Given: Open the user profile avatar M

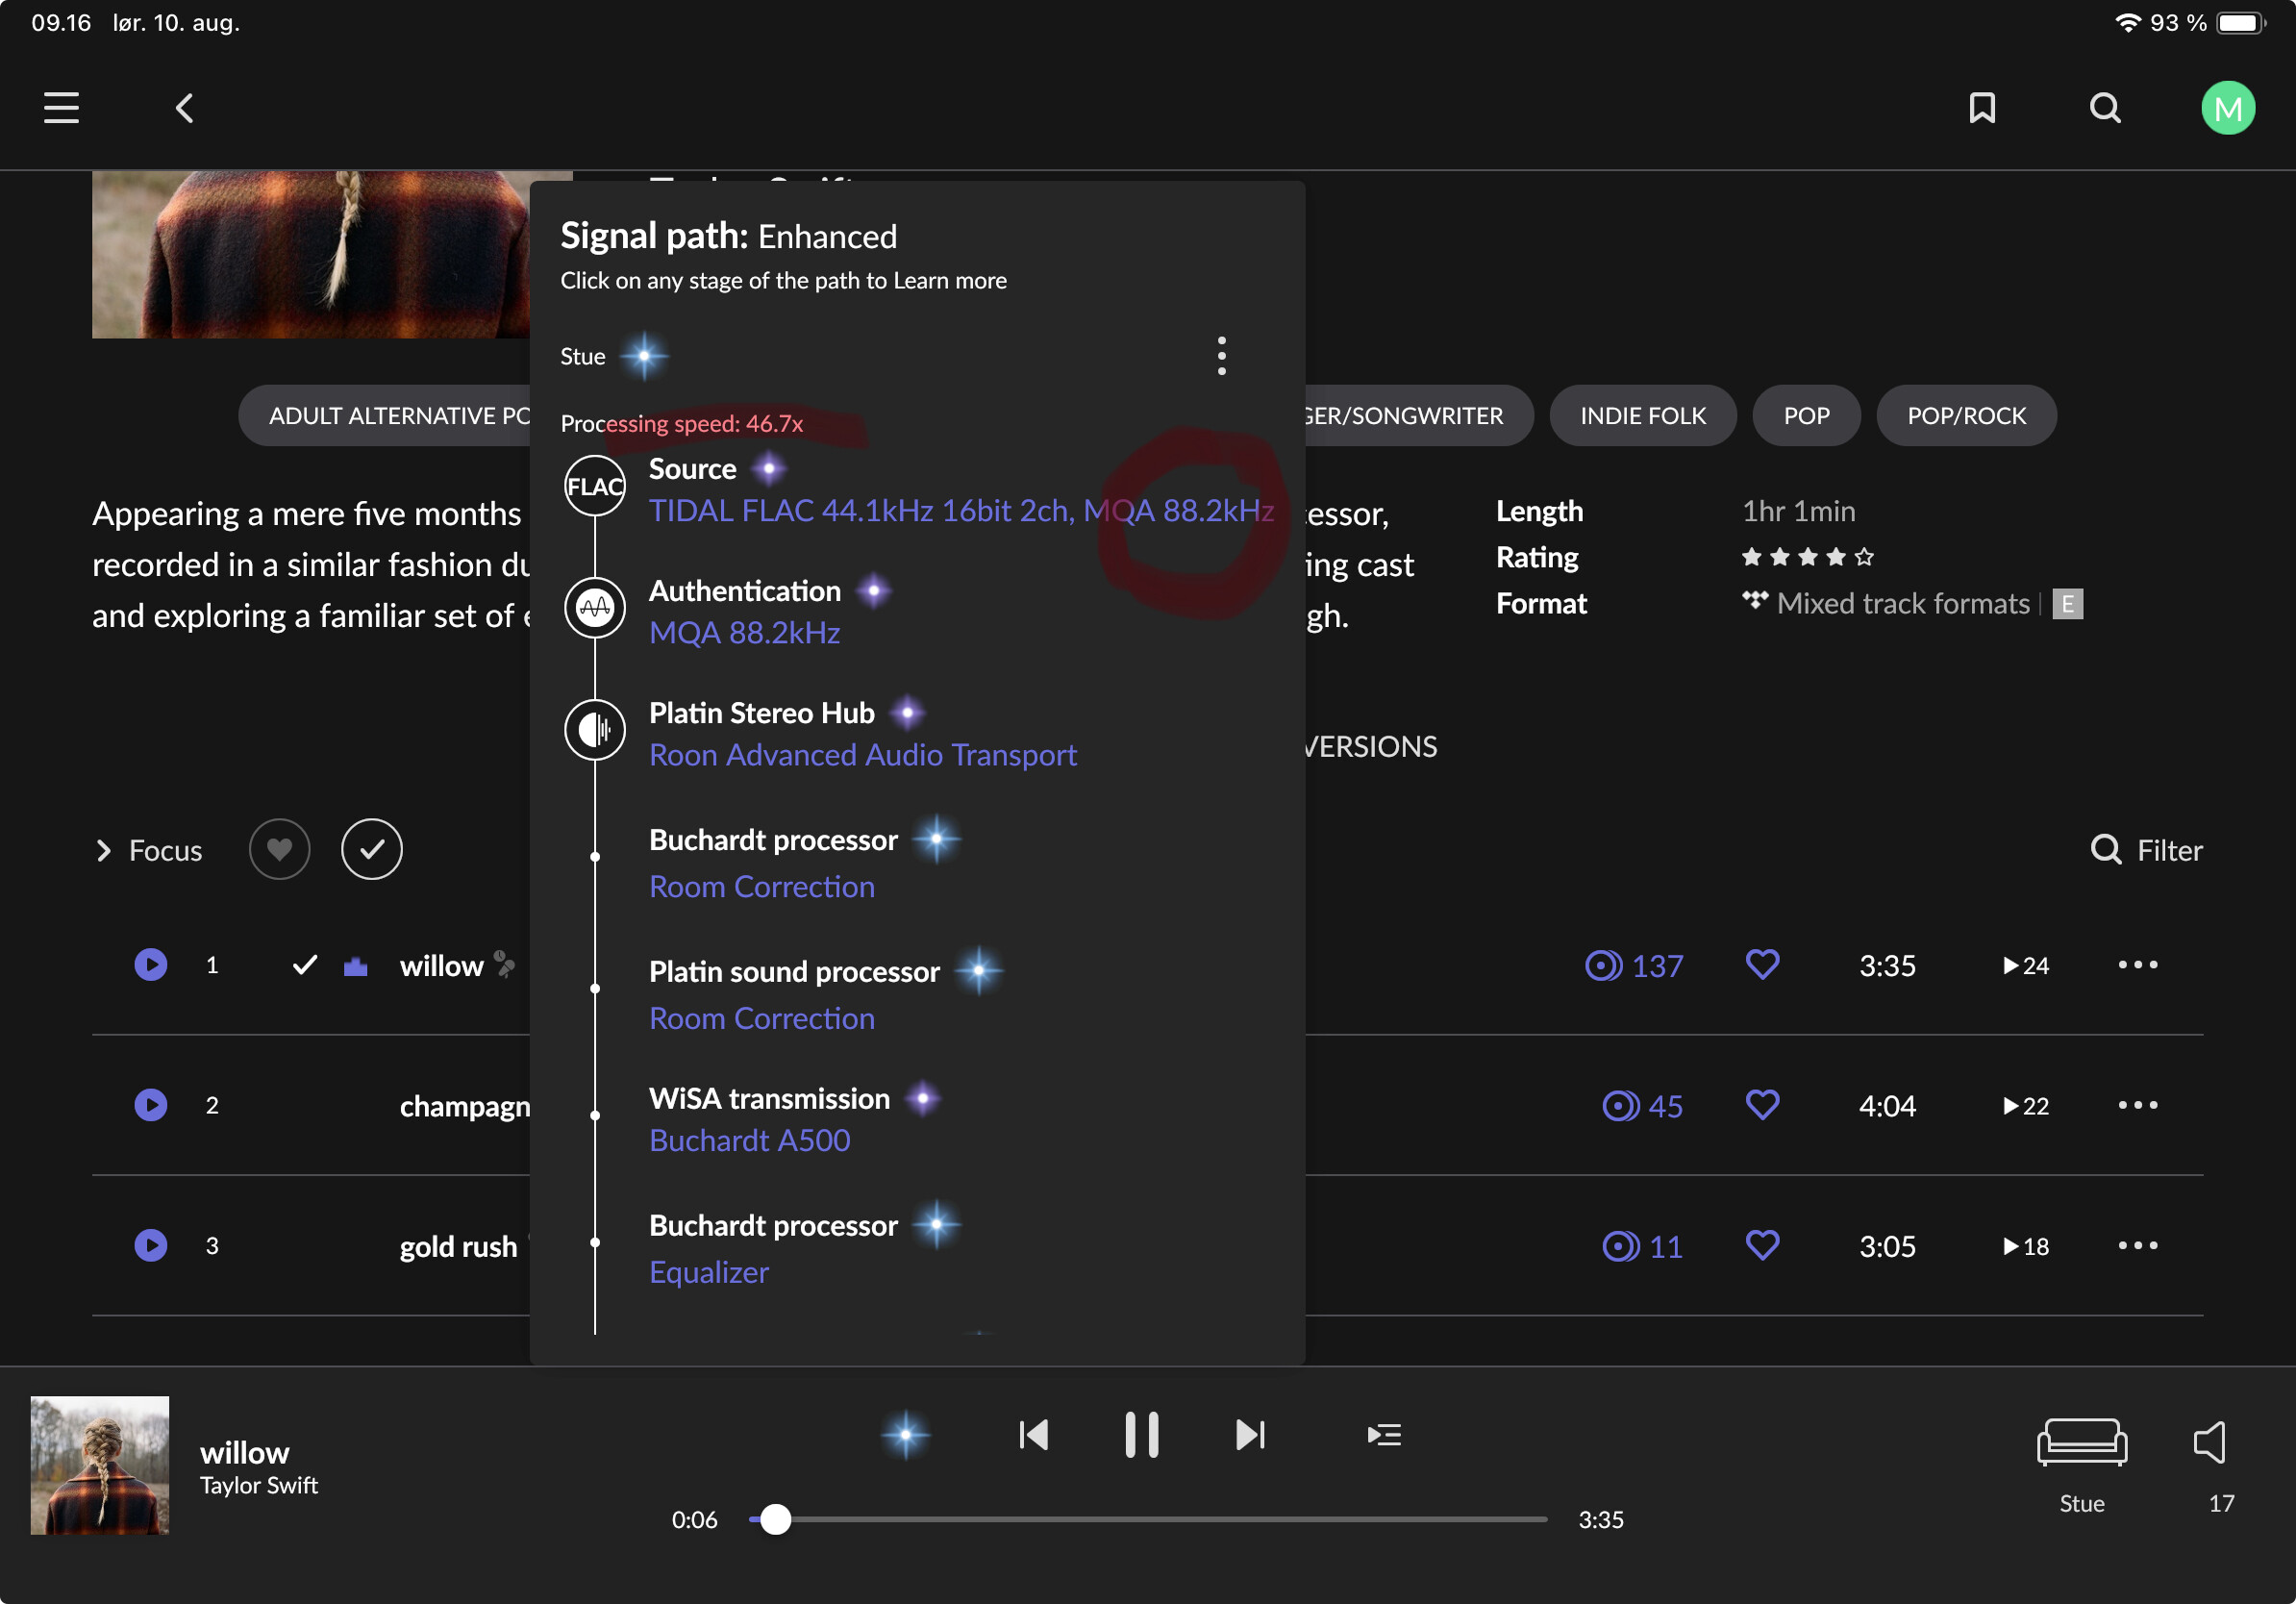Looking at the screenshot, I should click(2227, 108).
